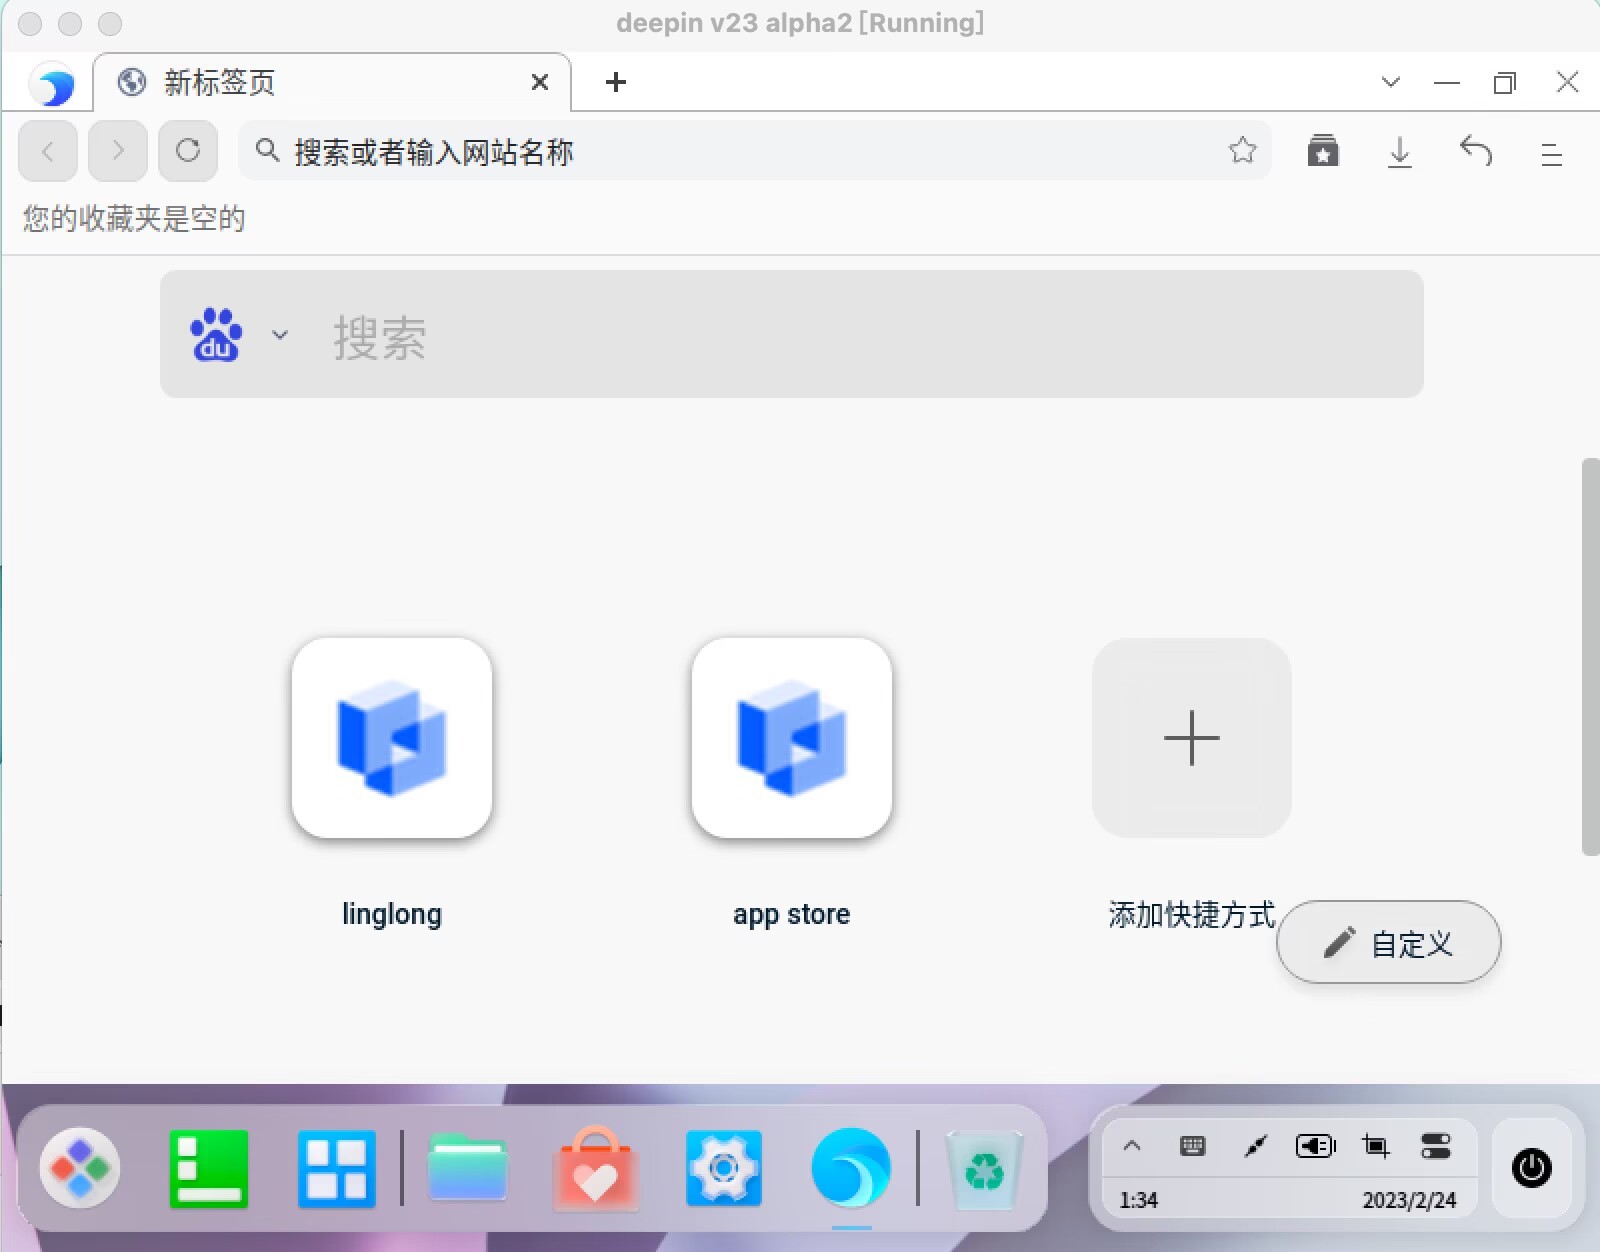Go back to the previous page
1600x1252 pixels.
coord(48,151)
